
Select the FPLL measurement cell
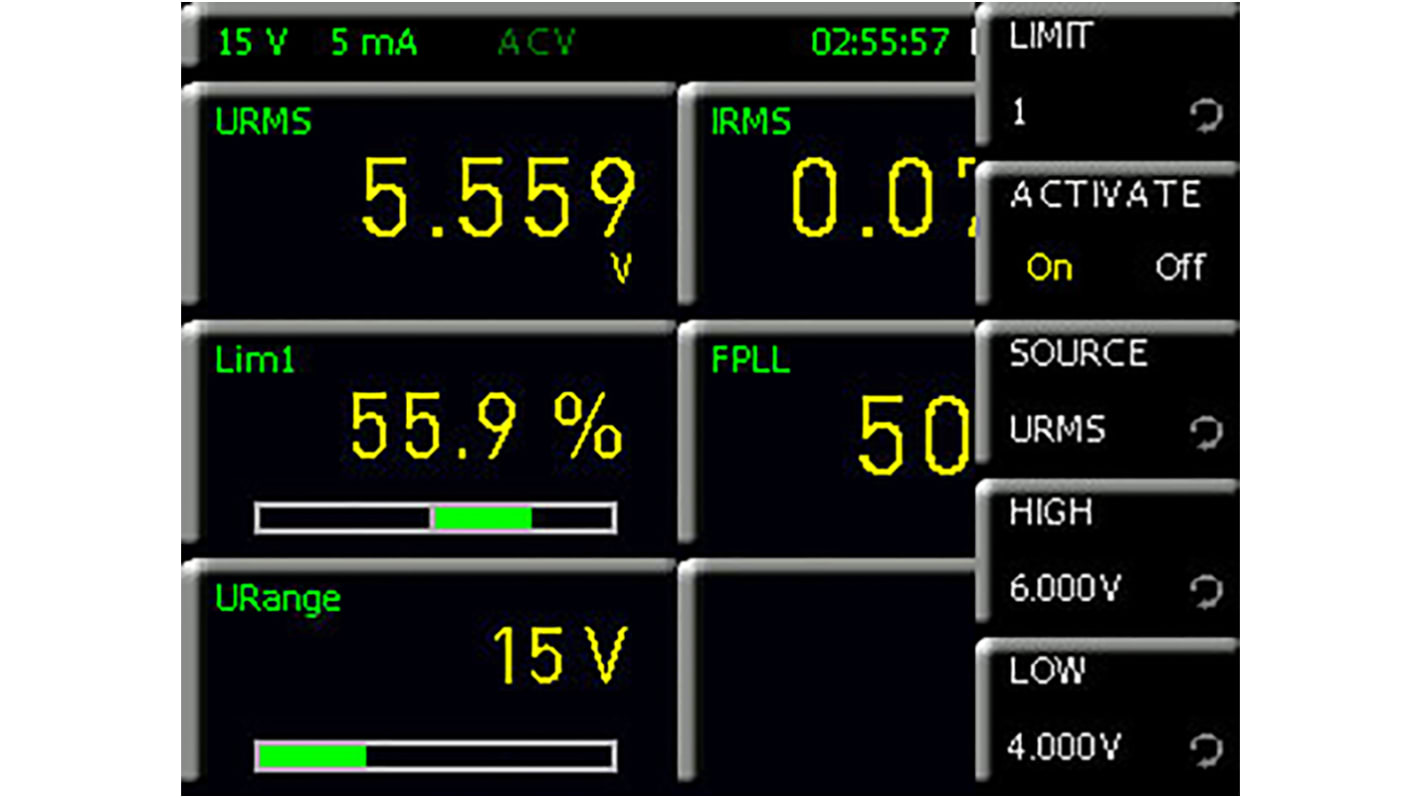tap(828, 432)
